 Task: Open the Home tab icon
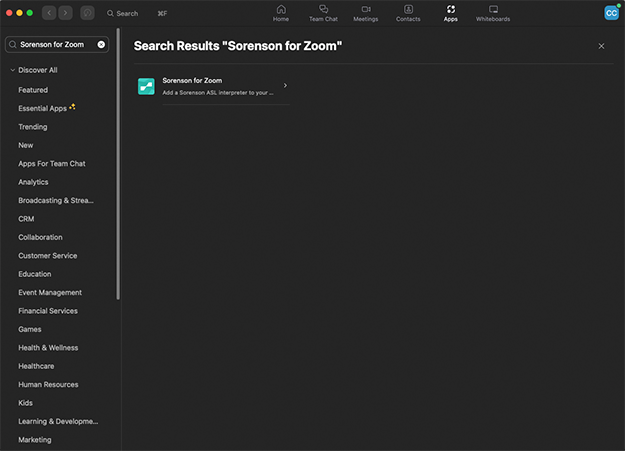pyautogui.click(x=281, y=9)
